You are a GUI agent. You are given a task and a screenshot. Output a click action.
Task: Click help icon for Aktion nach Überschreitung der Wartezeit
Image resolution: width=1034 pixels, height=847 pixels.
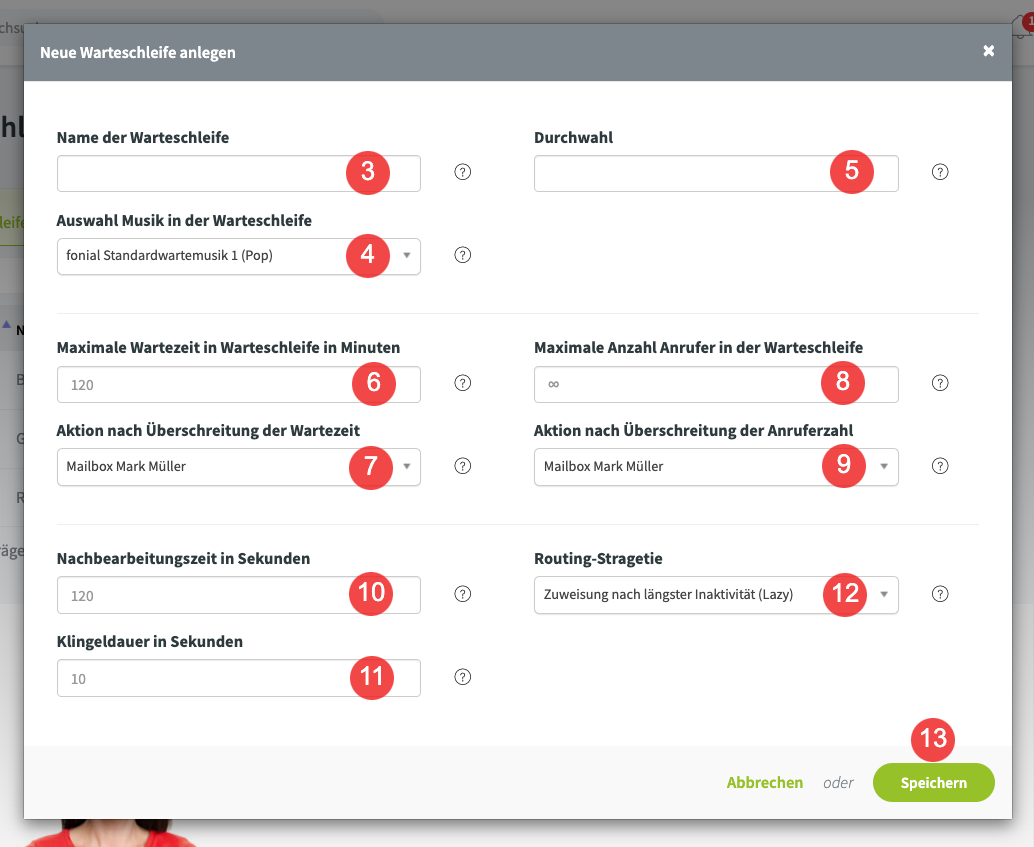(463, 466)
